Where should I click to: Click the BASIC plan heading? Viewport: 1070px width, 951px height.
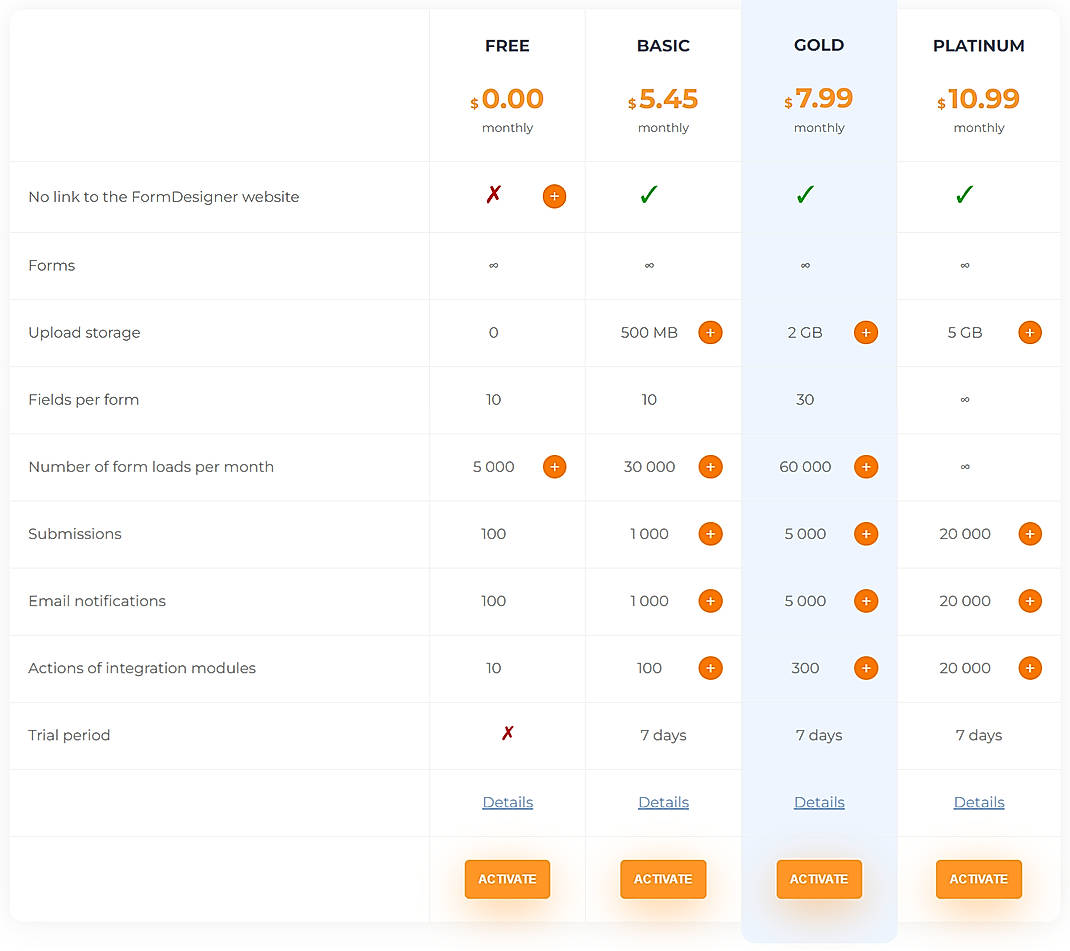tap(663, 46)
